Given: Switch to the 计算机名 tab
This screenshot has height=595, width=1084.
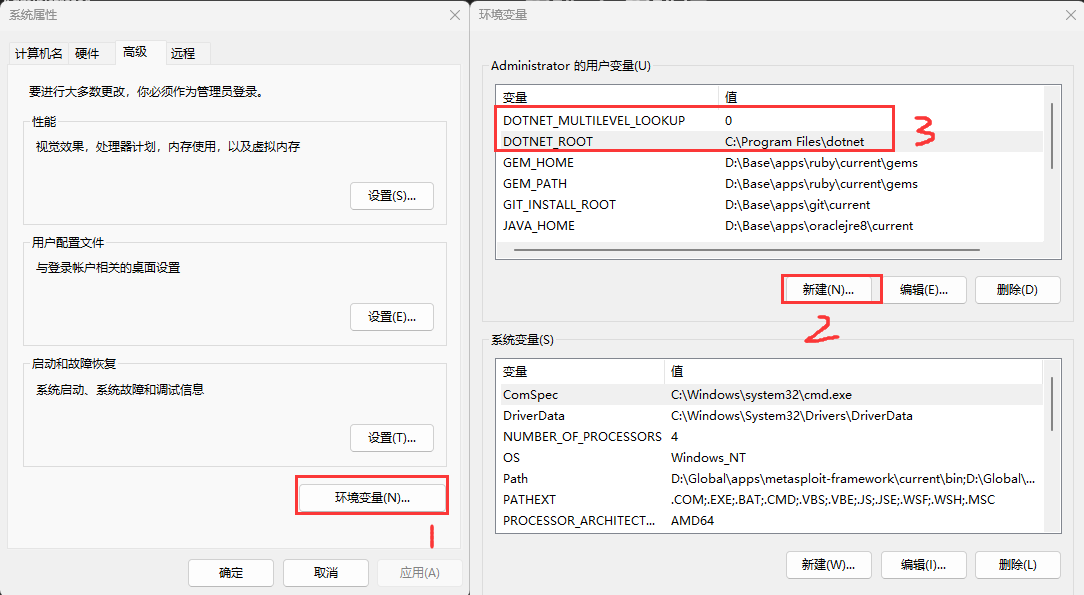Looking at the screenshot, I should point(39,53).
